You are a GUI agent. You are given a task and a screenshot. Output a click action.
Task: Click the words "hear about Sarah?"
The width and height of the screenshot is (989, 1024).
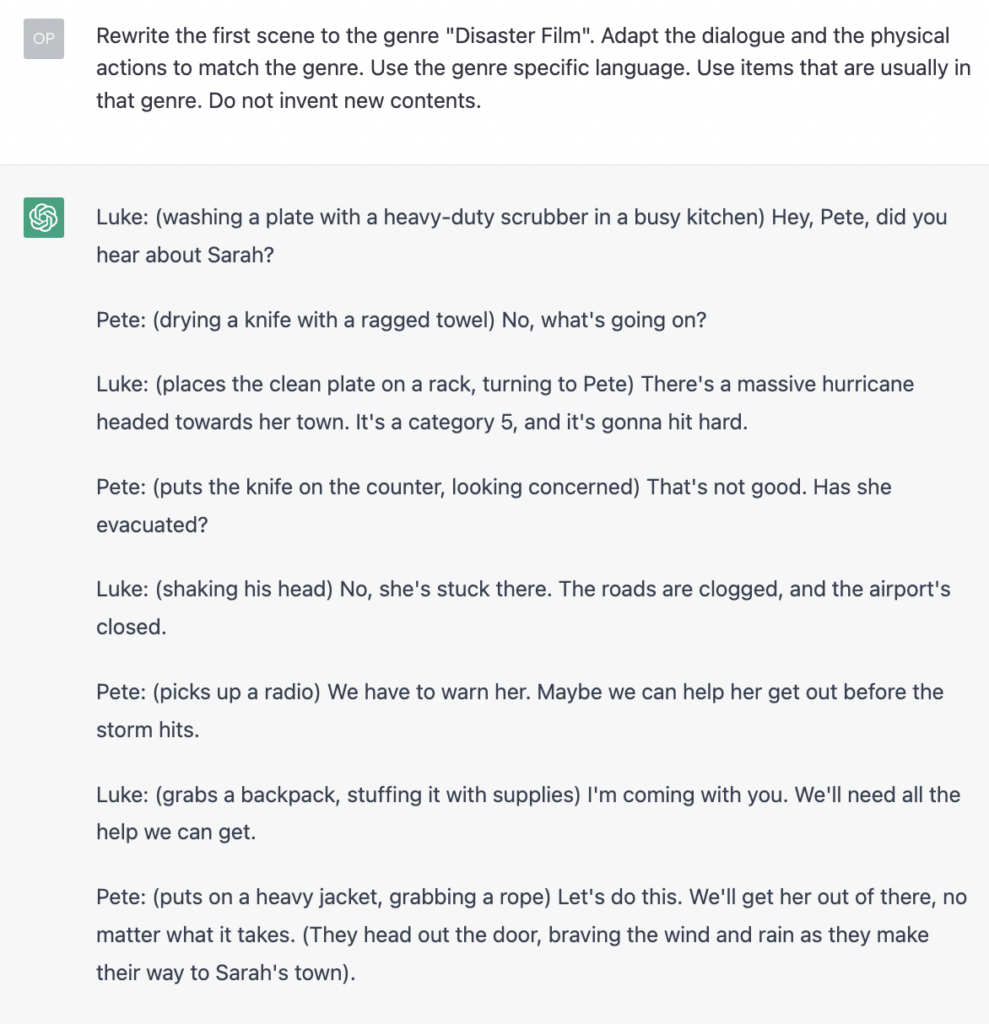(185, 255)
